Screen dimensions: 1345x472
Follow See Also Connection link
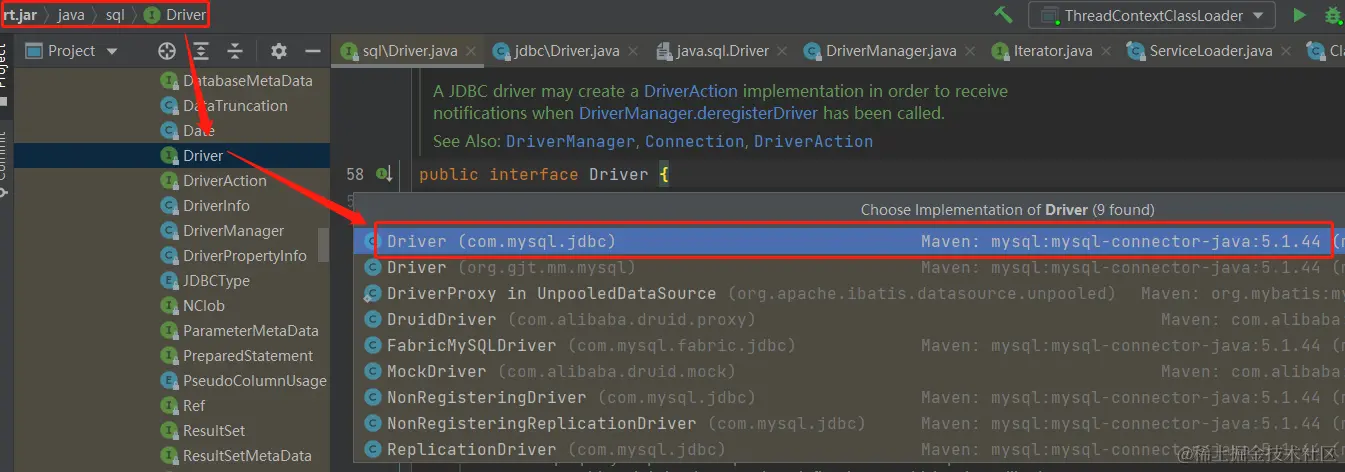coord(694,142)
